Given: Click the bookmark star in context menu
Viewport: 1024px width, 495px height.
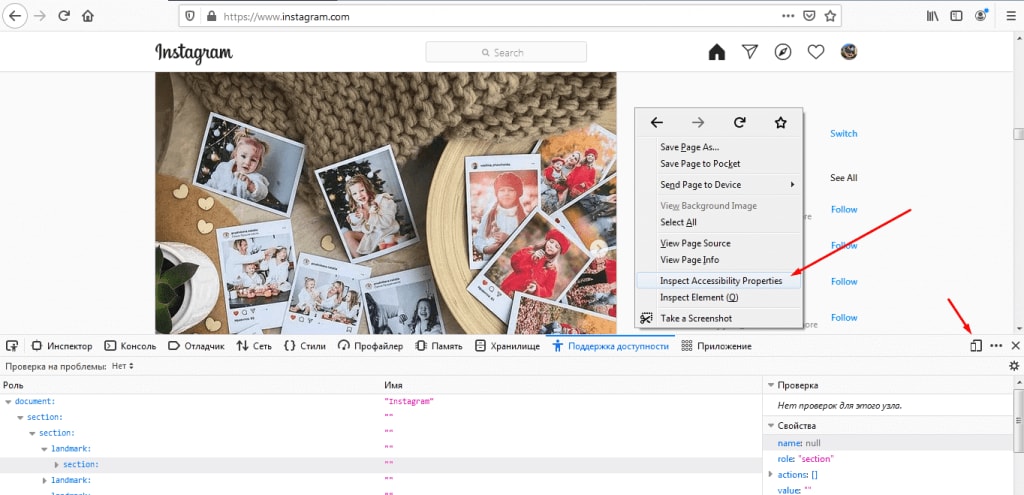Looking at the screenshot, I should coord(780,122).
